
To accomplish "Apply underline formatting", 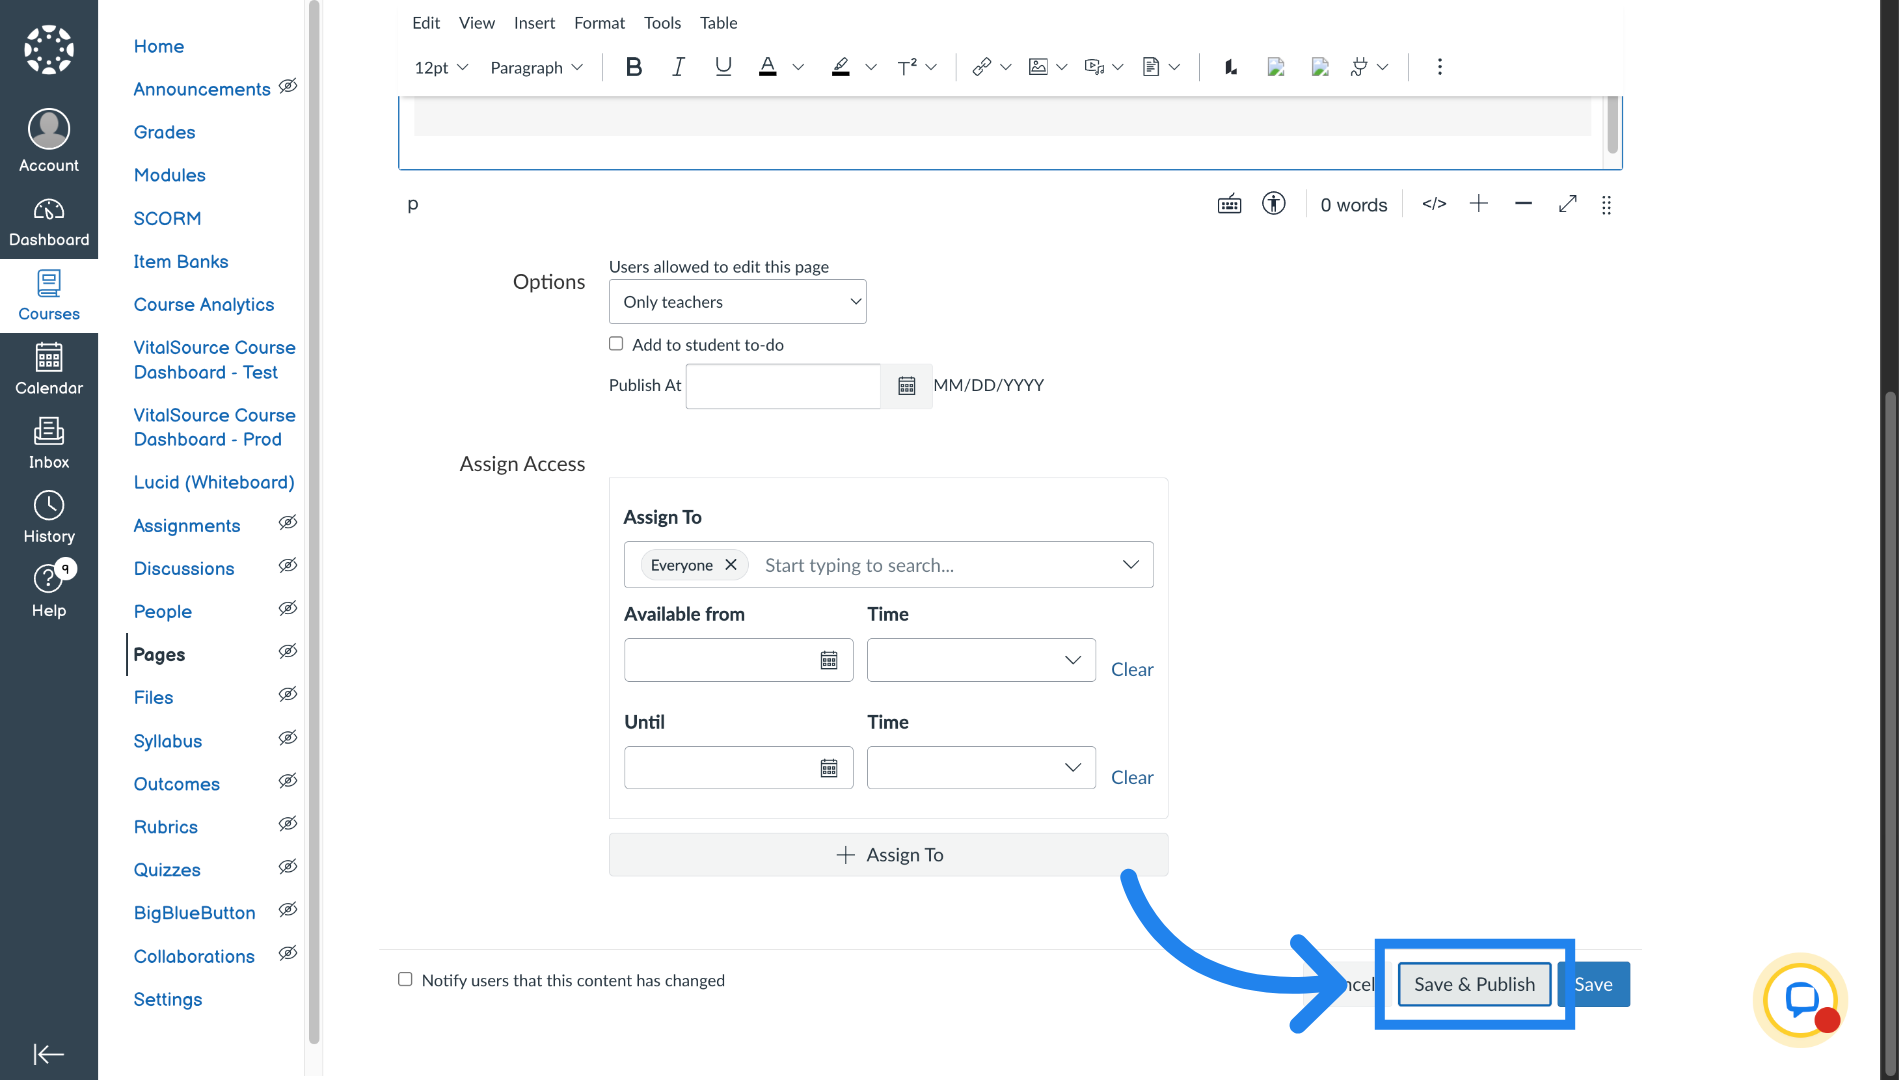I will coord(723,67).
